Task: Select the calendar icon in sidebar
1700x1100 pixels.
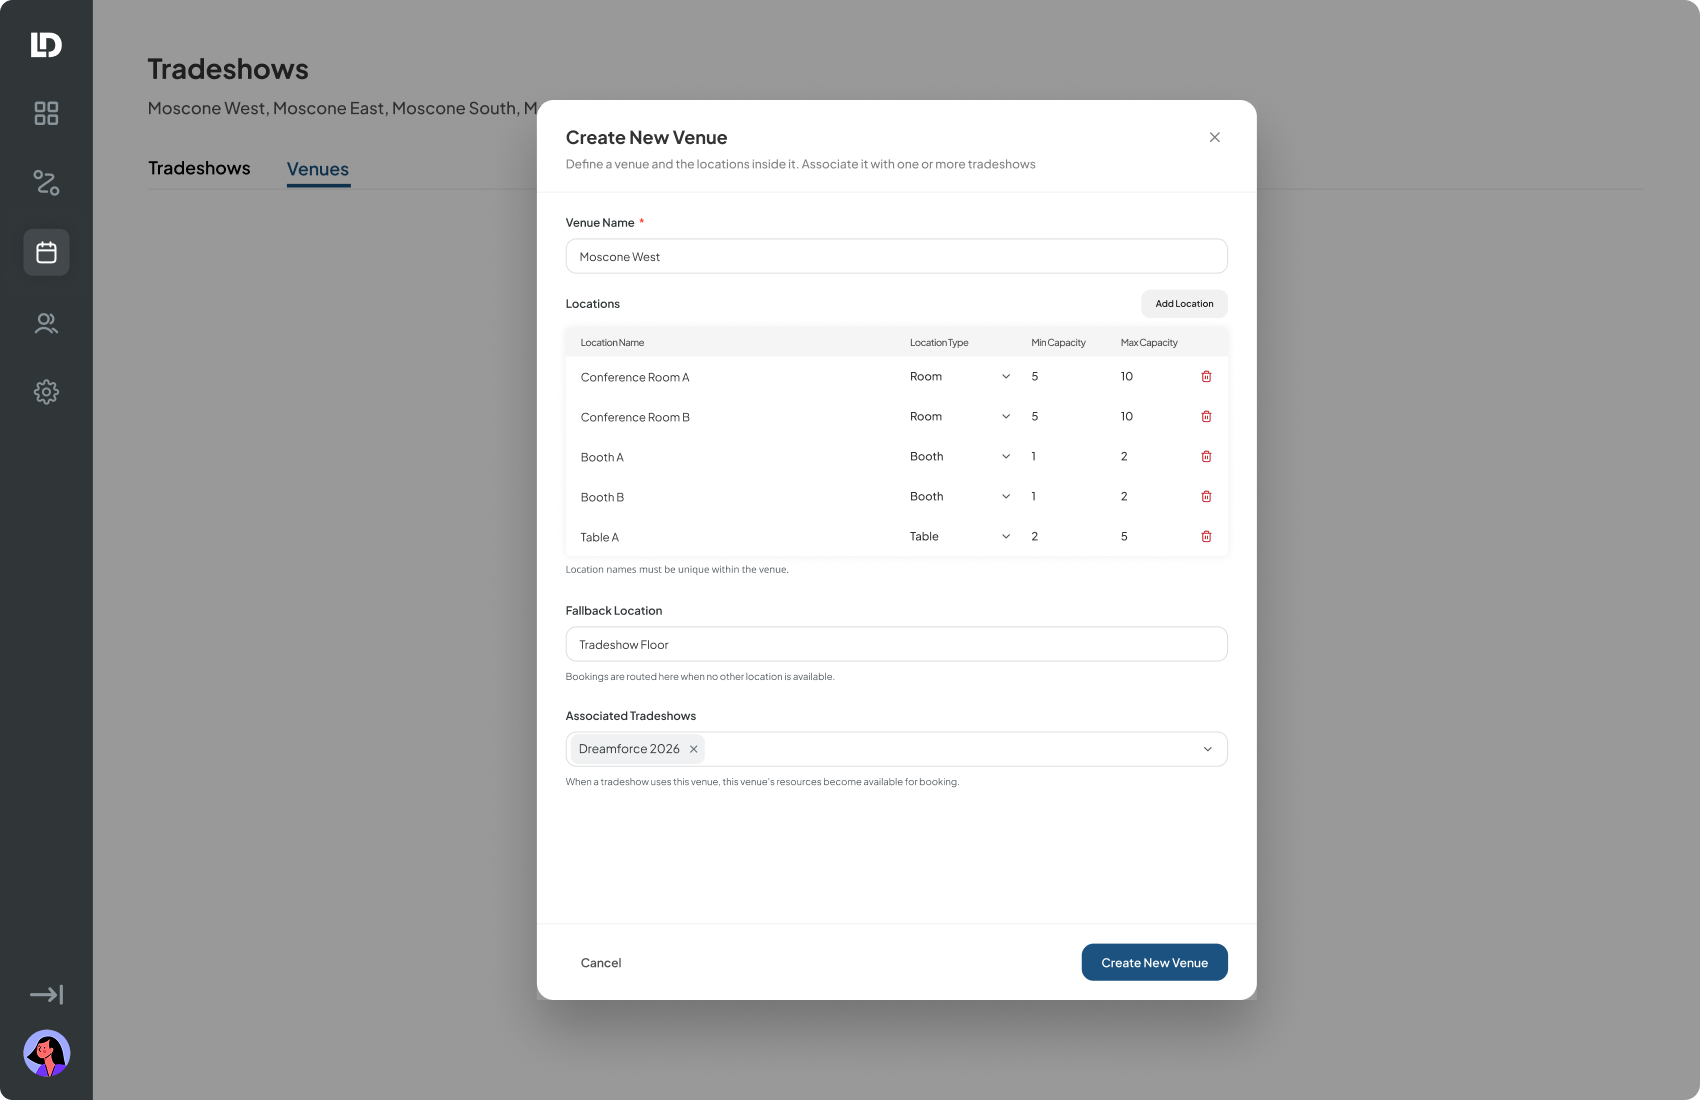Action: point(46,253)
